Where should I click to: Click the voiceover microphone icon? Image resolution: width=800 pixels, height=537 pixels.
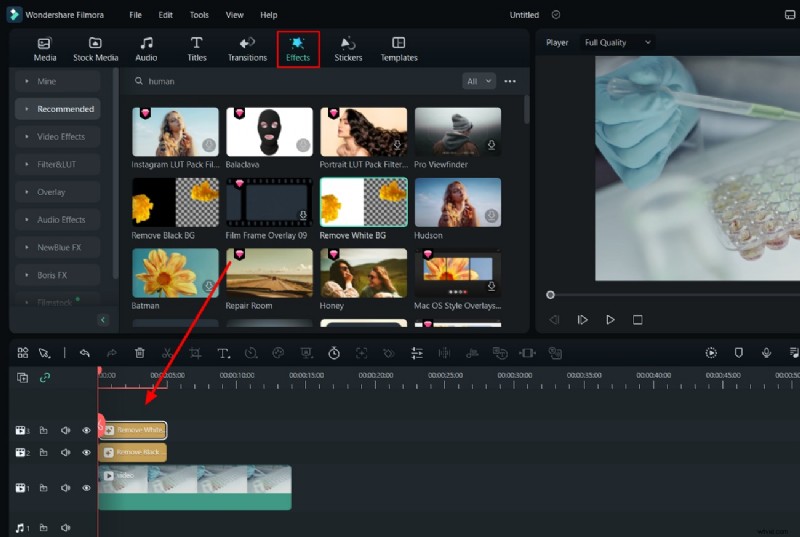[766, 353]
